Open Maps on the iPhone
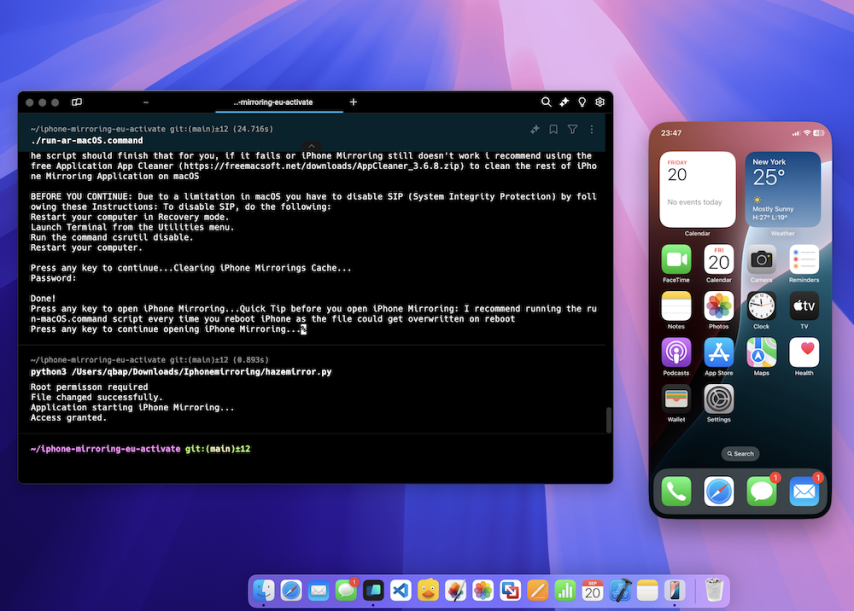Screen dimensions: 854x611 click(761, 353)
